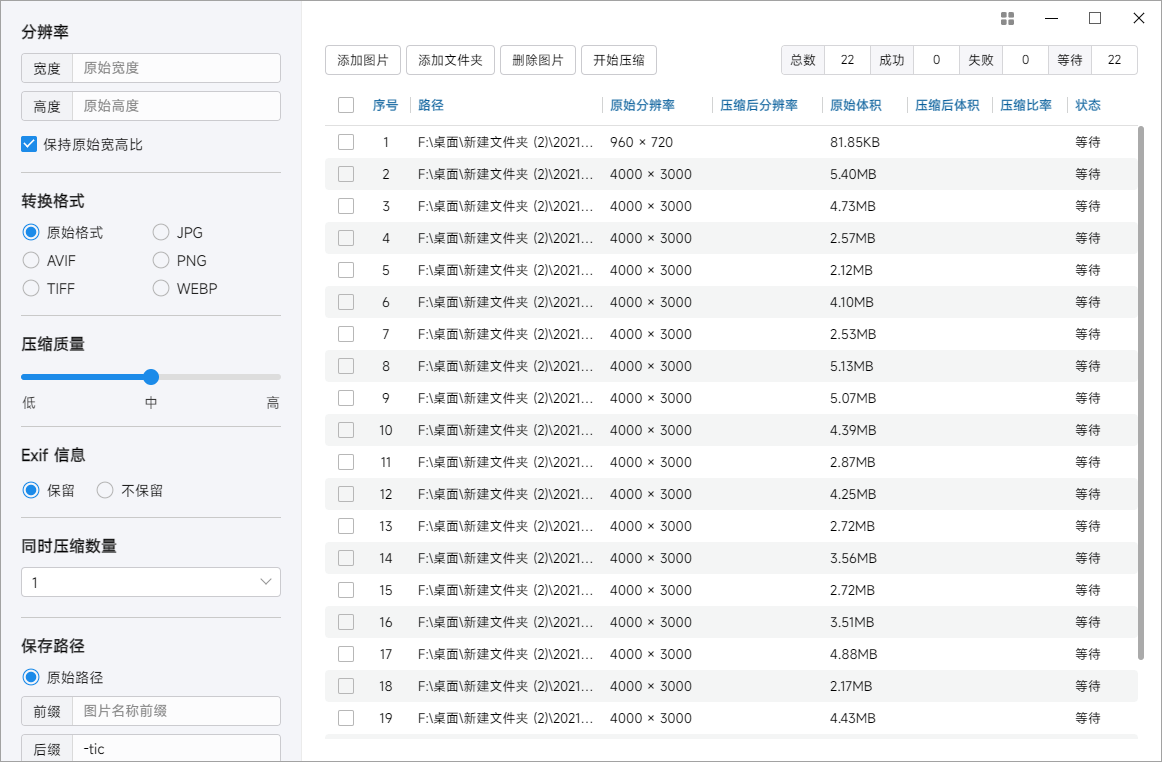Screen dimensions: 1162x762
Task: Click the 4.88MB size cell
Action: coord(854,654)
